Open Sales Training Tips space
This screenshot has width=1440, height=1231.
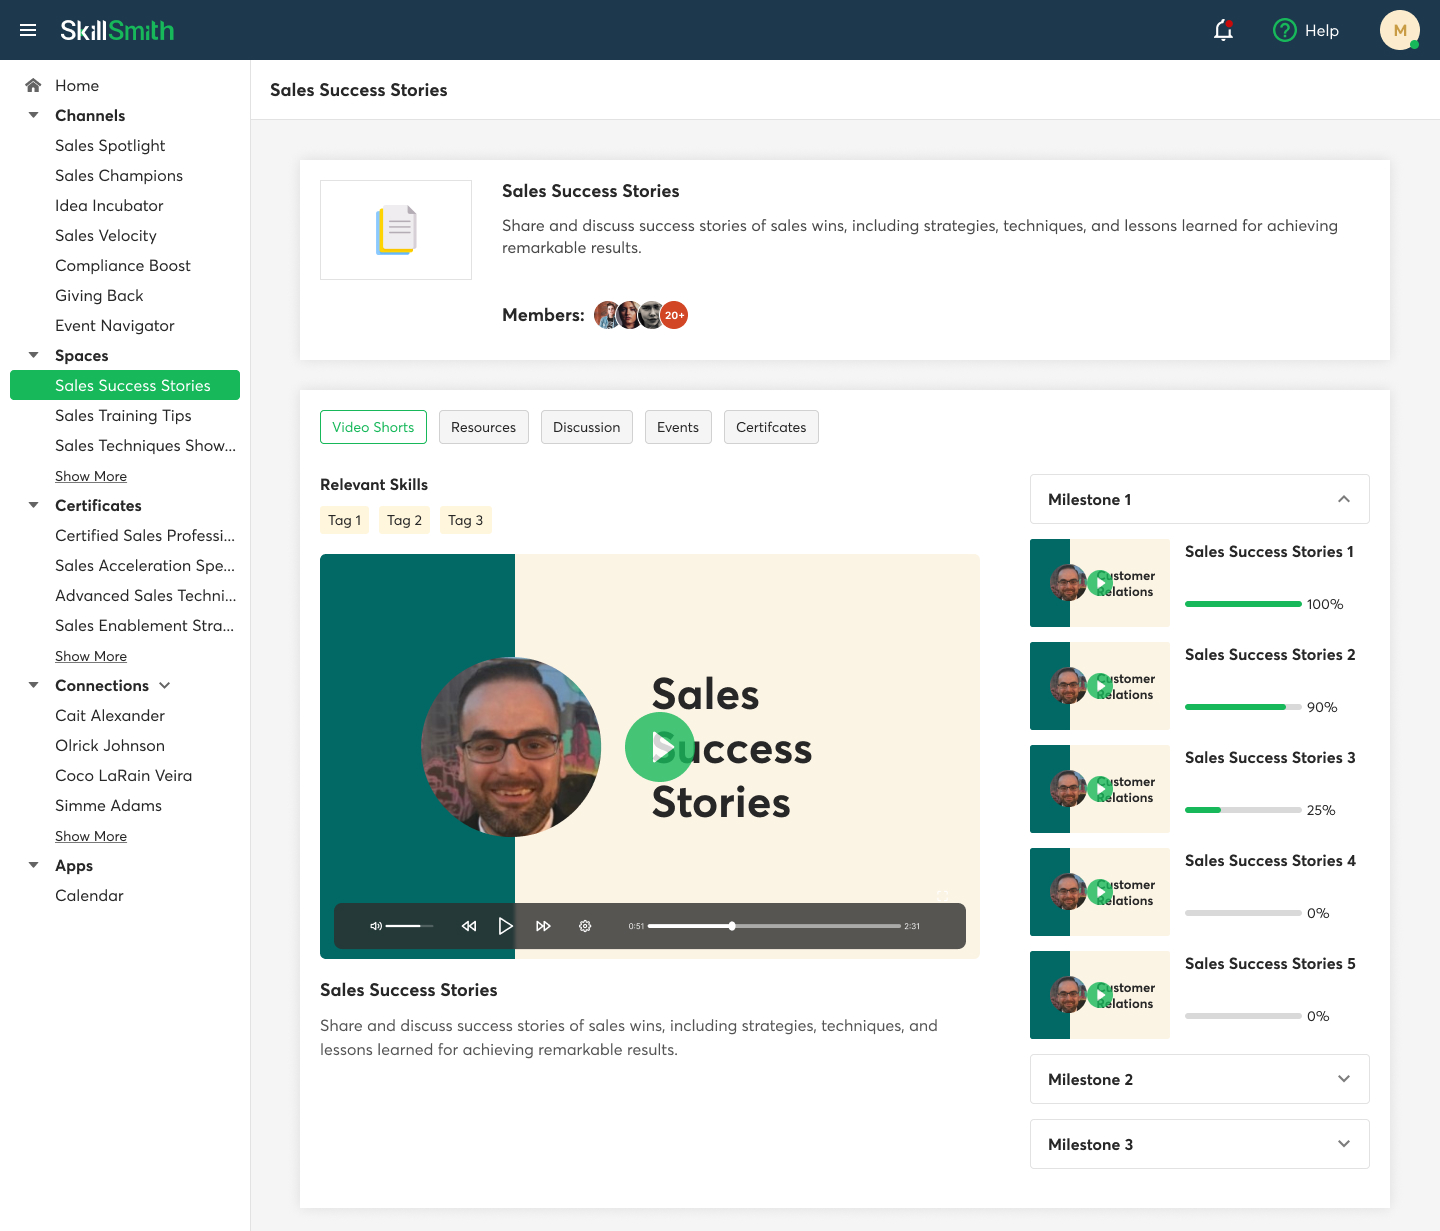(123, 415)
